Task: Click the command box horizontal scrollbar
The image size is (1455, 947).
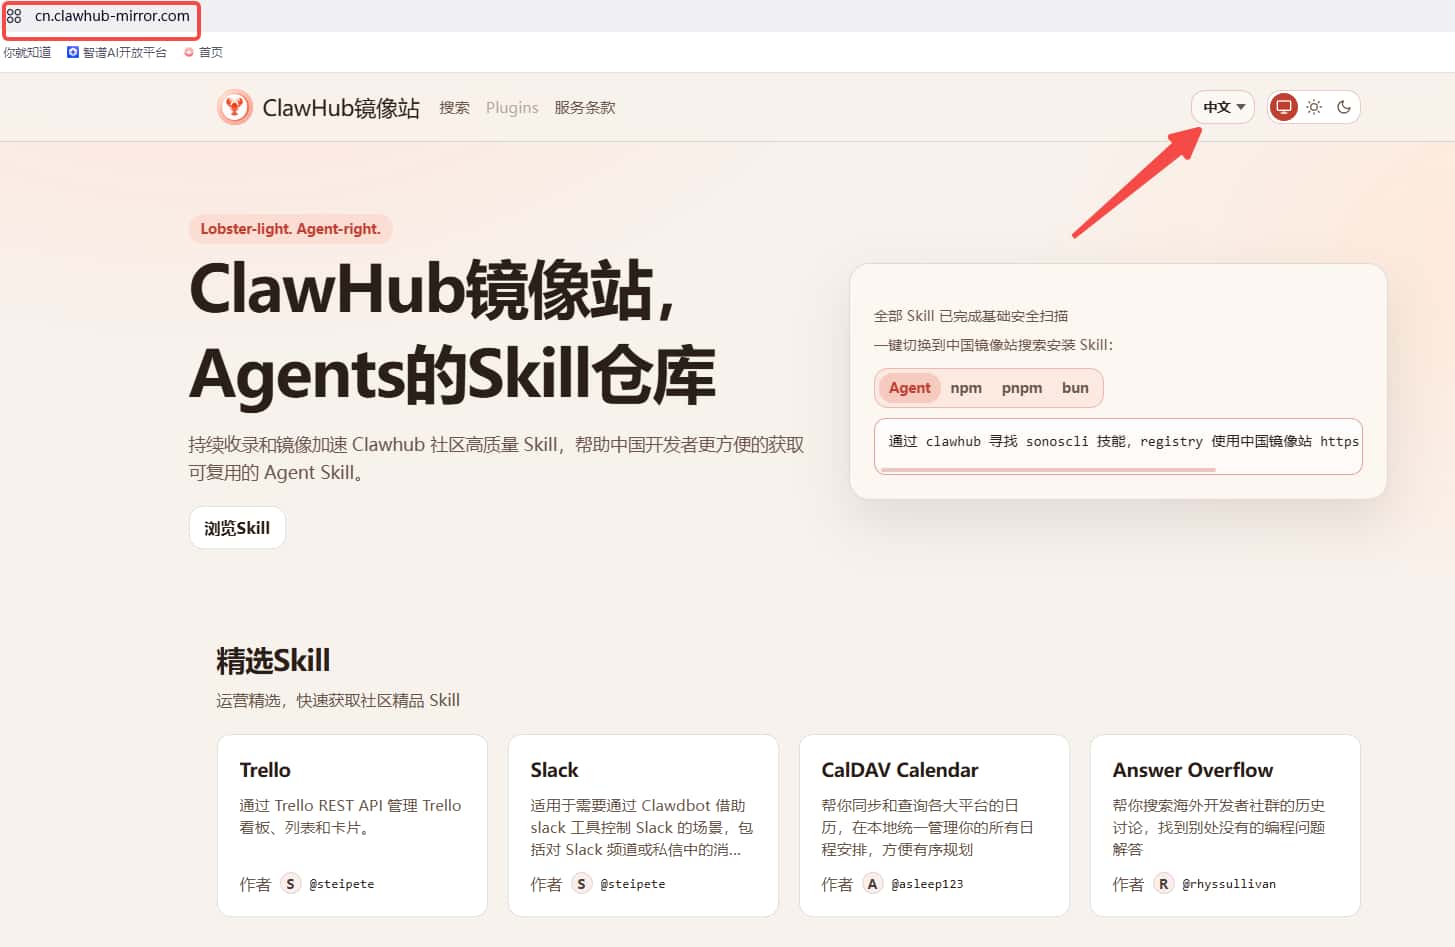Action: 1048,469
